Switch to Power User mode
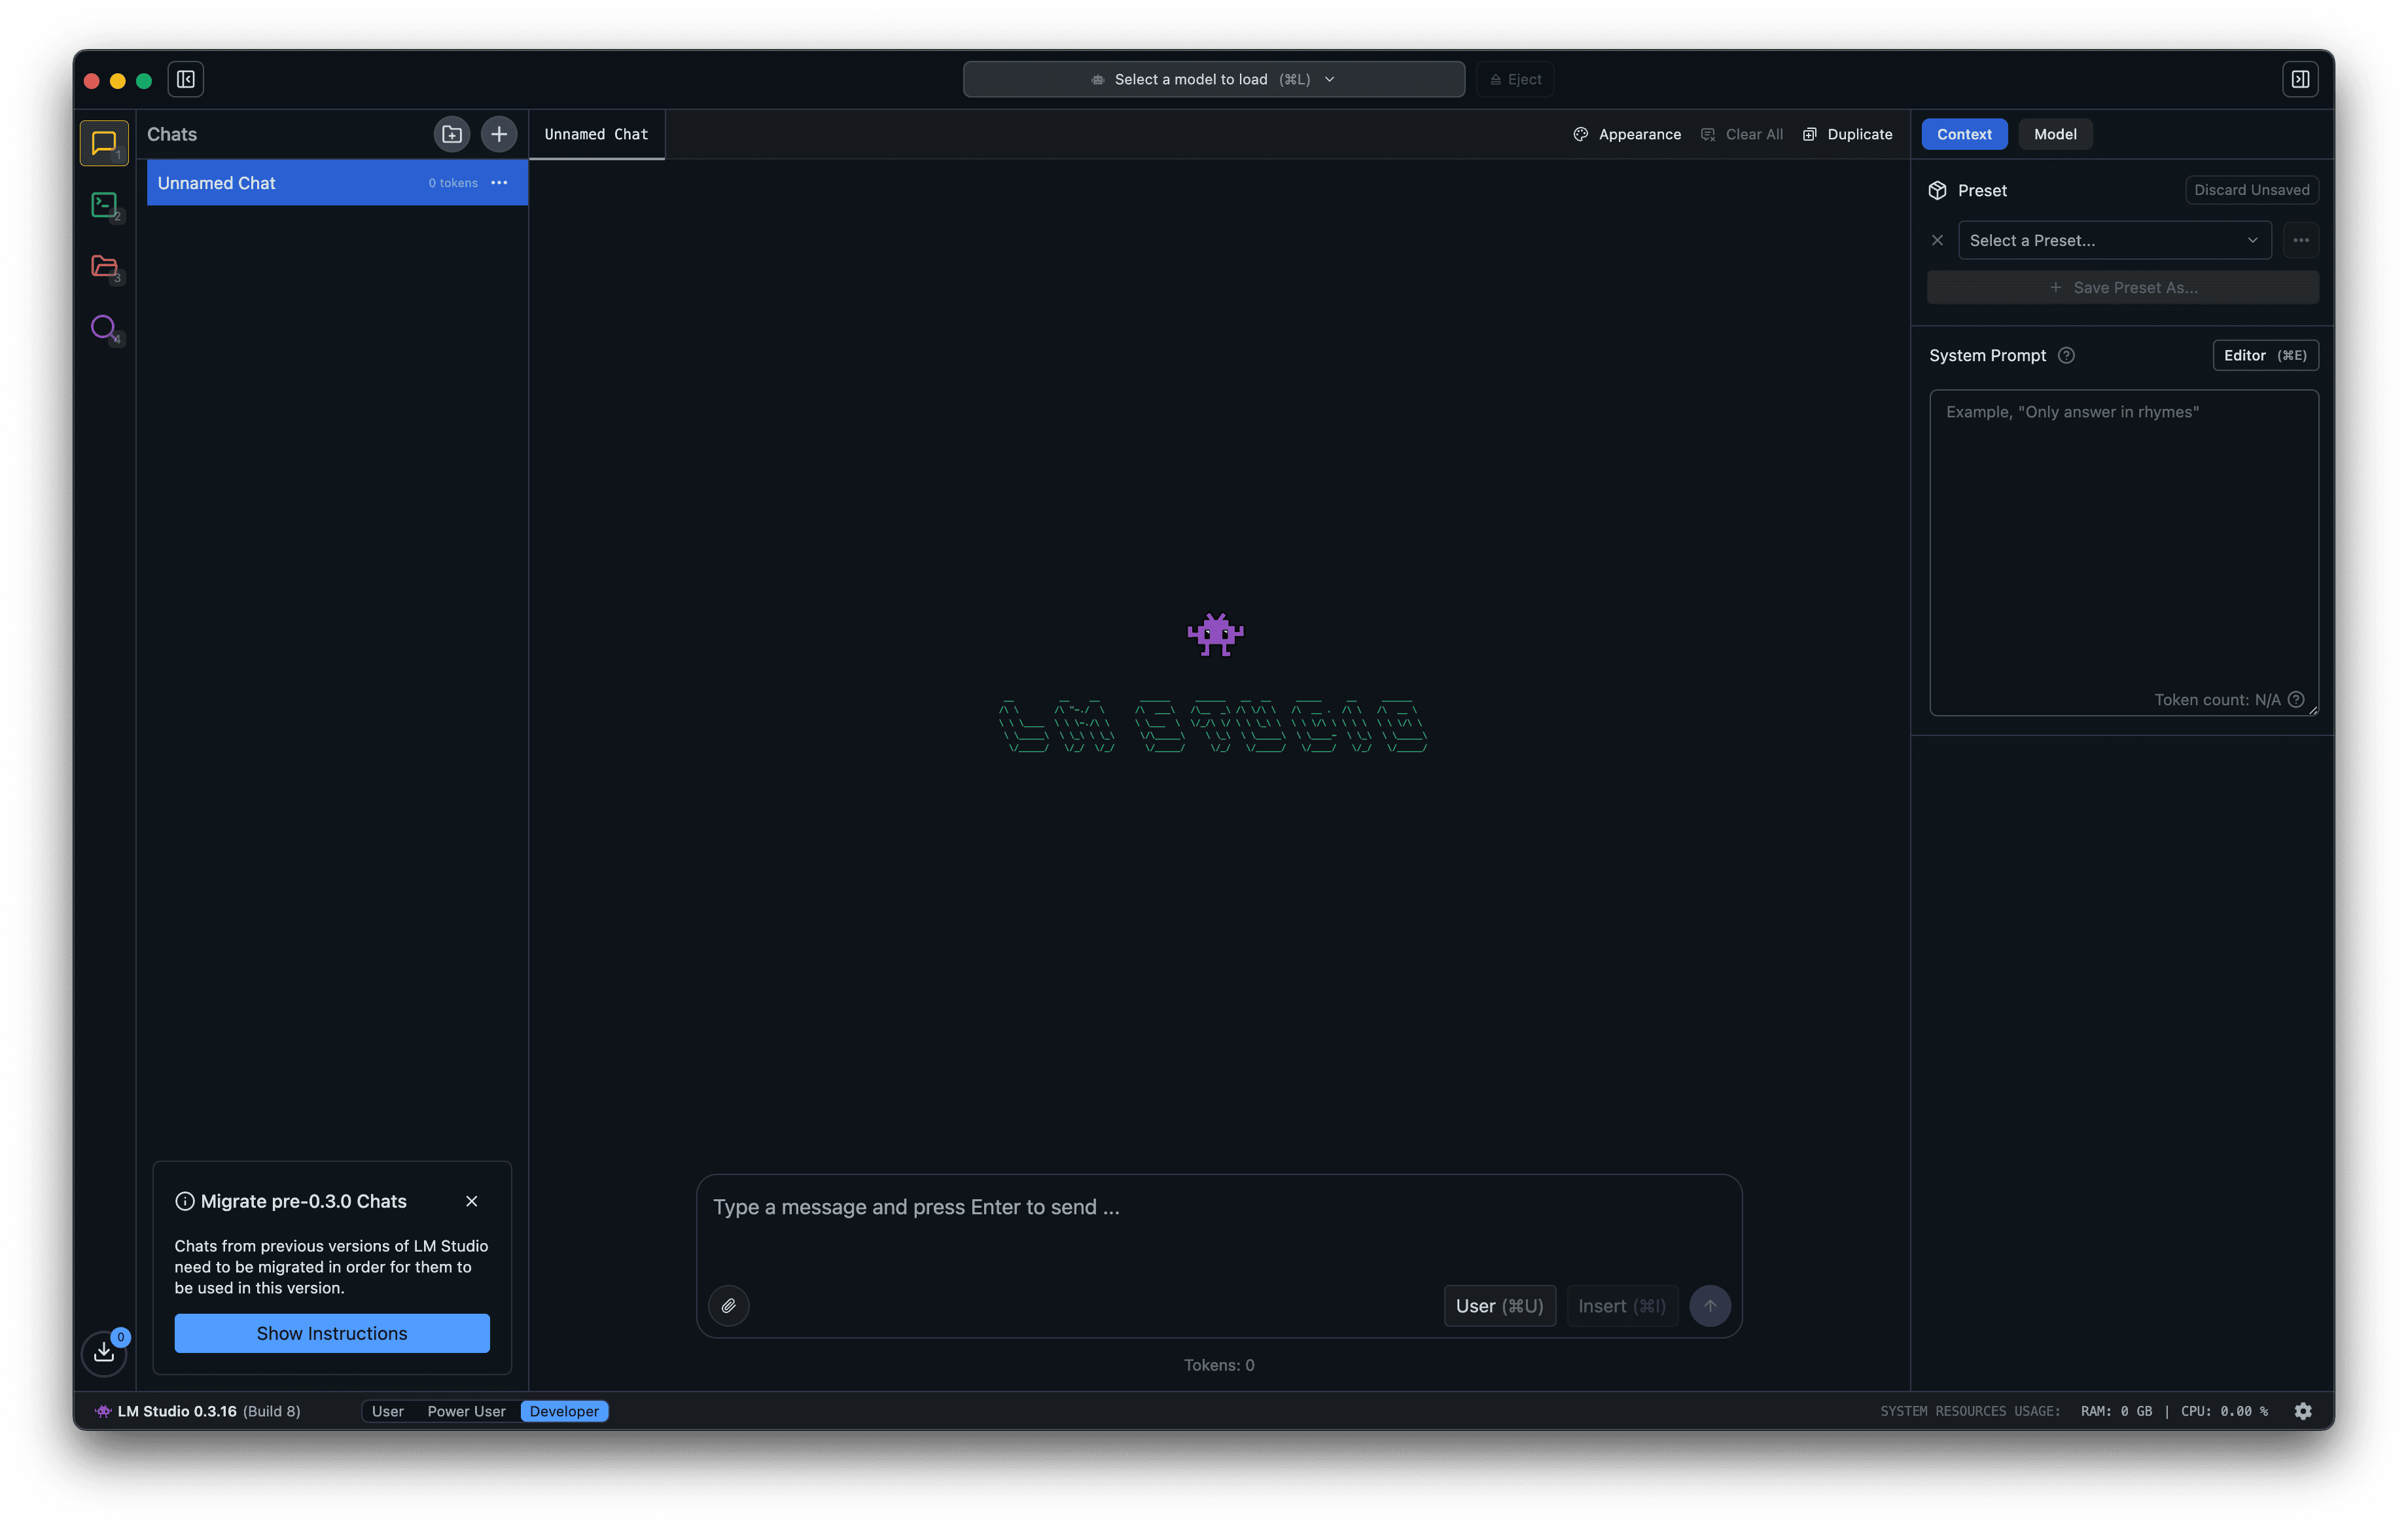The height and width of the screenshot is (1527, 2408). click(466, 1411)
